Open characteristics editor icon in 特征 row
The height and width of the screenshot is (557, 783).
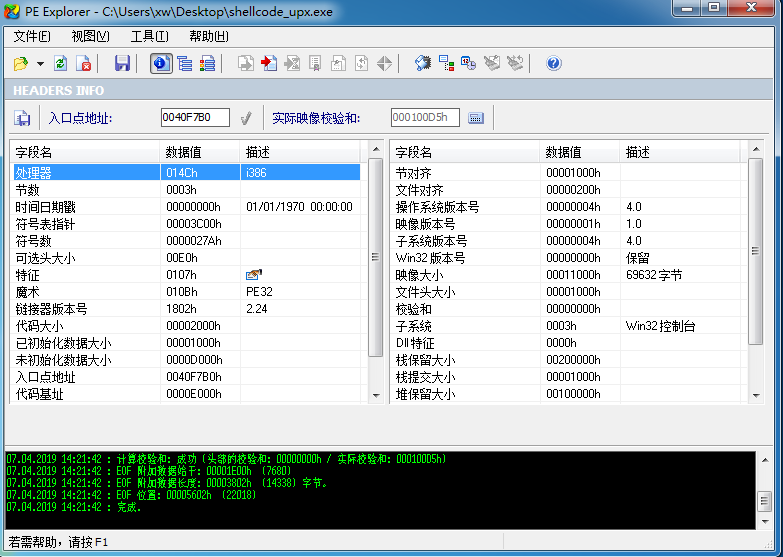(254, 274)
